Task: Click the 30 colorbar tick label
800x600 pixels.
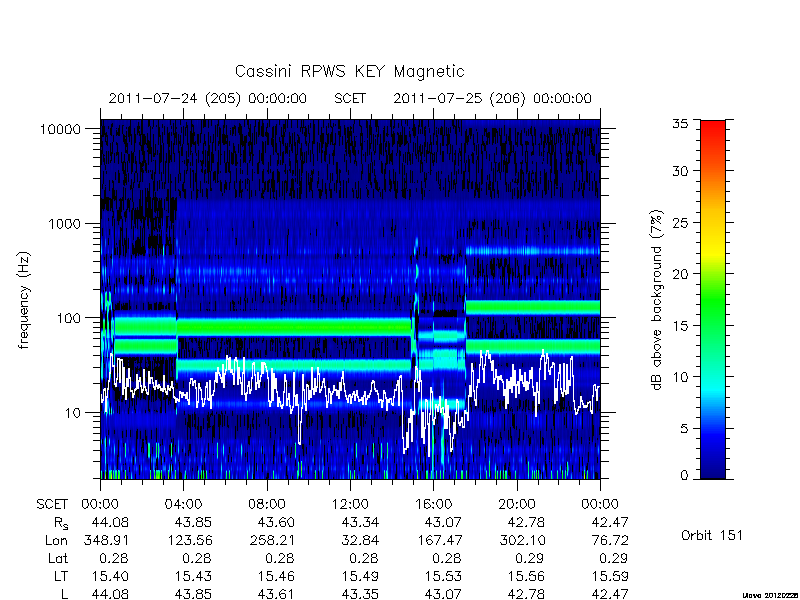Action: click(x=680, y=171)
